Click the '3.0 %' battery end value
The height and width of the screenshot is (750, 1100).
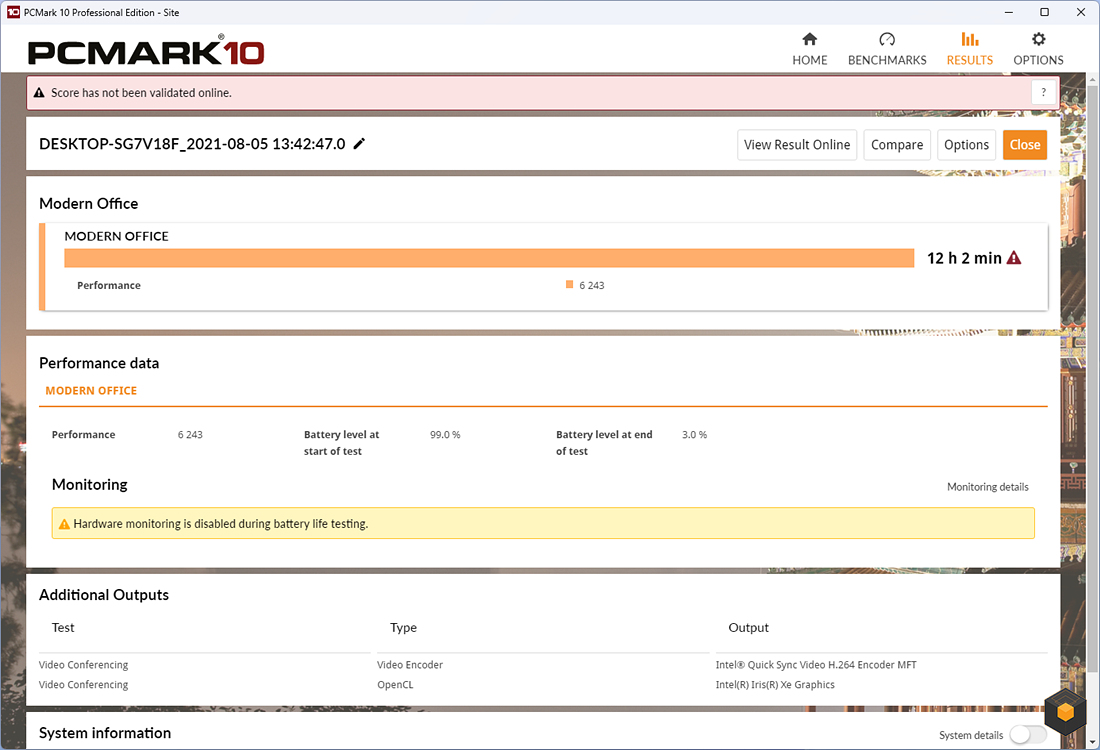click(x=695, y=435)
